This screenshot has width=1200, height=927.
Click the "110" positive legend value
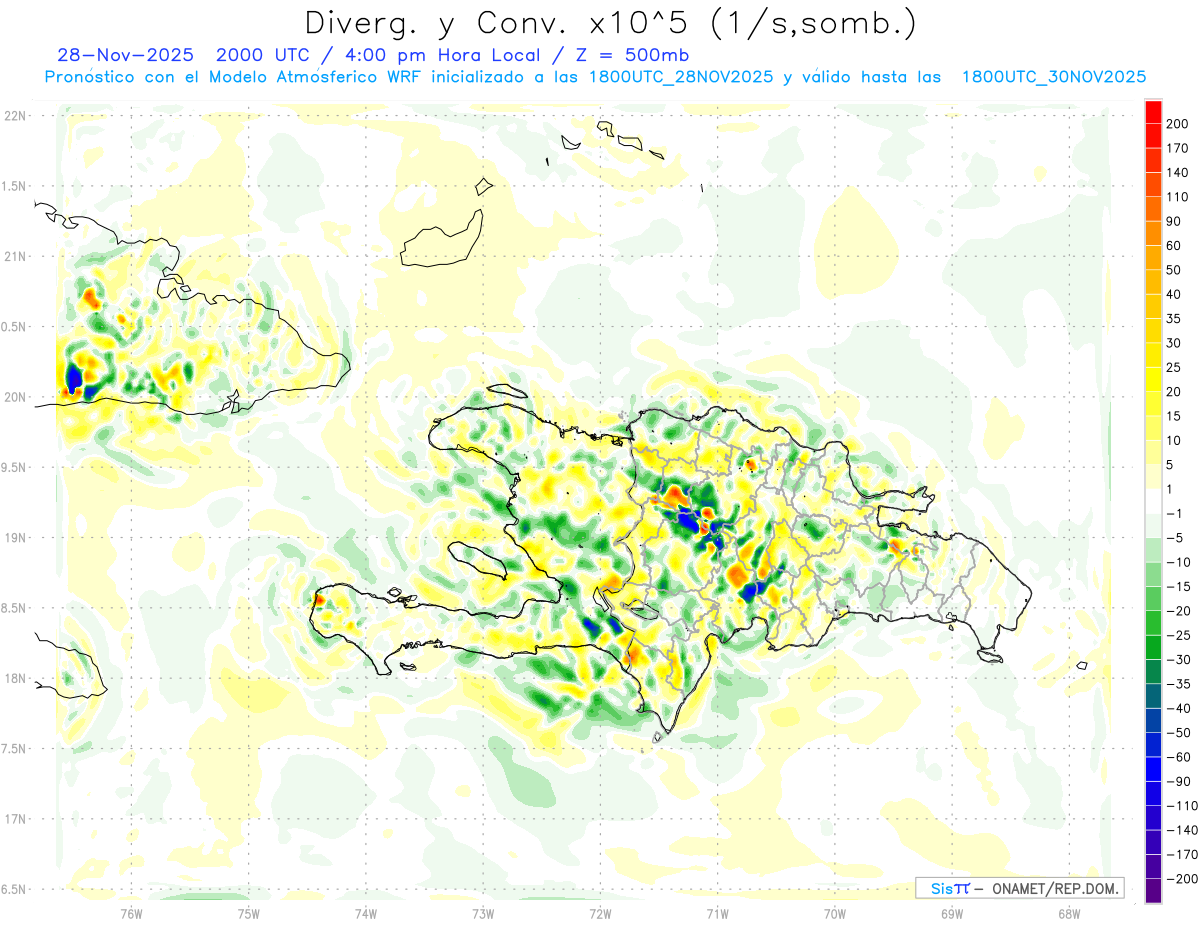pyautogui.click(x=1179, y=197)
